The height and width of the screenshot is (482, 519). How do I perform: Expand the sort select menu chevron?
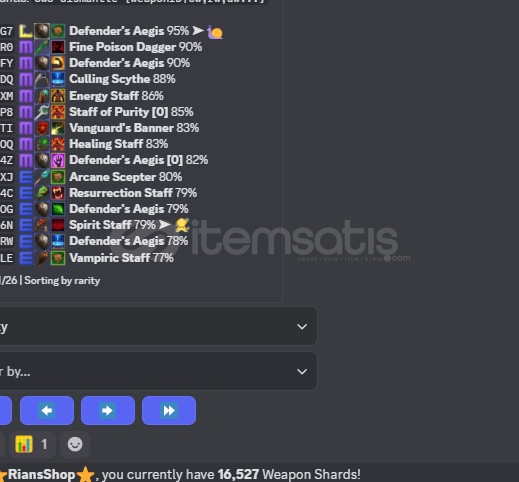coord(302,326)
